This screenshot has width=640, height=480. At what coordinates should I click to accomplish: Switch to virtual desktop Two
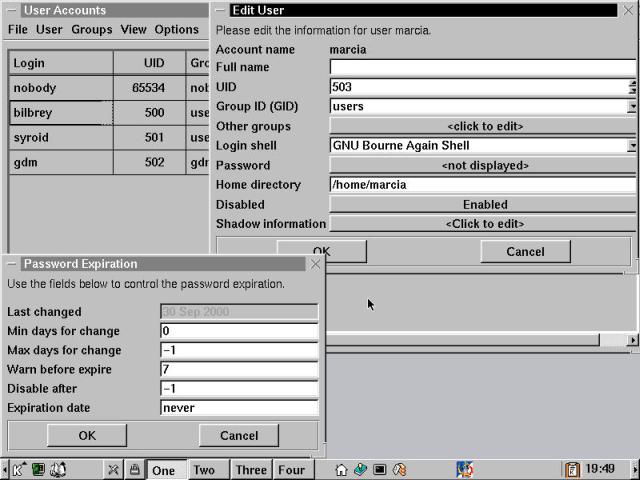coord(204,469)
